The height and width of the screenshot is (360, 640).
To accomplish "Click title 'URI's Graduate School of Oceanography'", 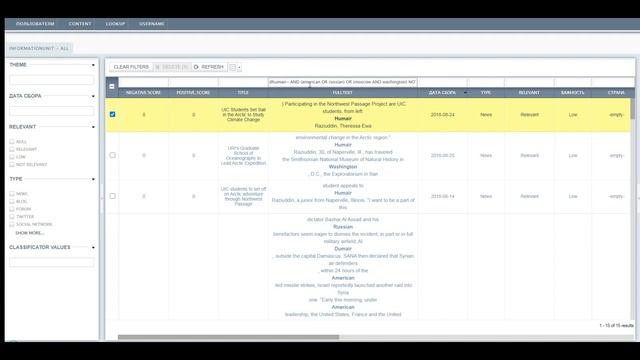I will click(x=243, y=156).
